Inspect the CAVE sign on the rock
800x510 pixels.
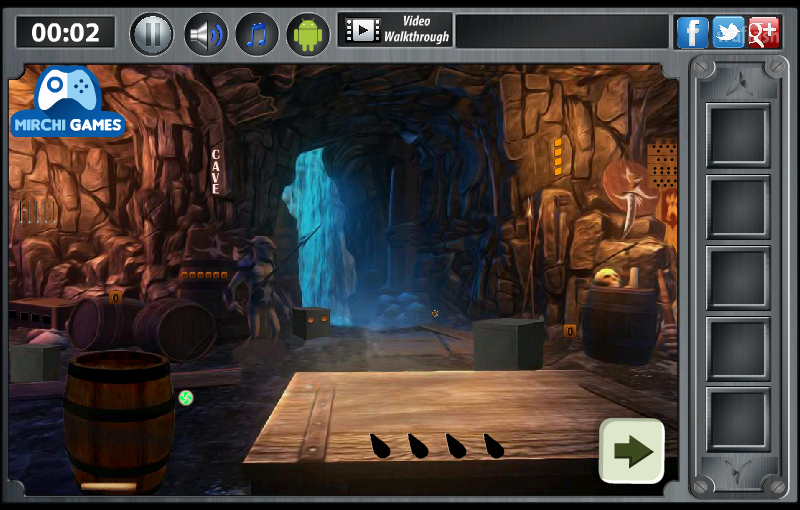pos(216,171)
